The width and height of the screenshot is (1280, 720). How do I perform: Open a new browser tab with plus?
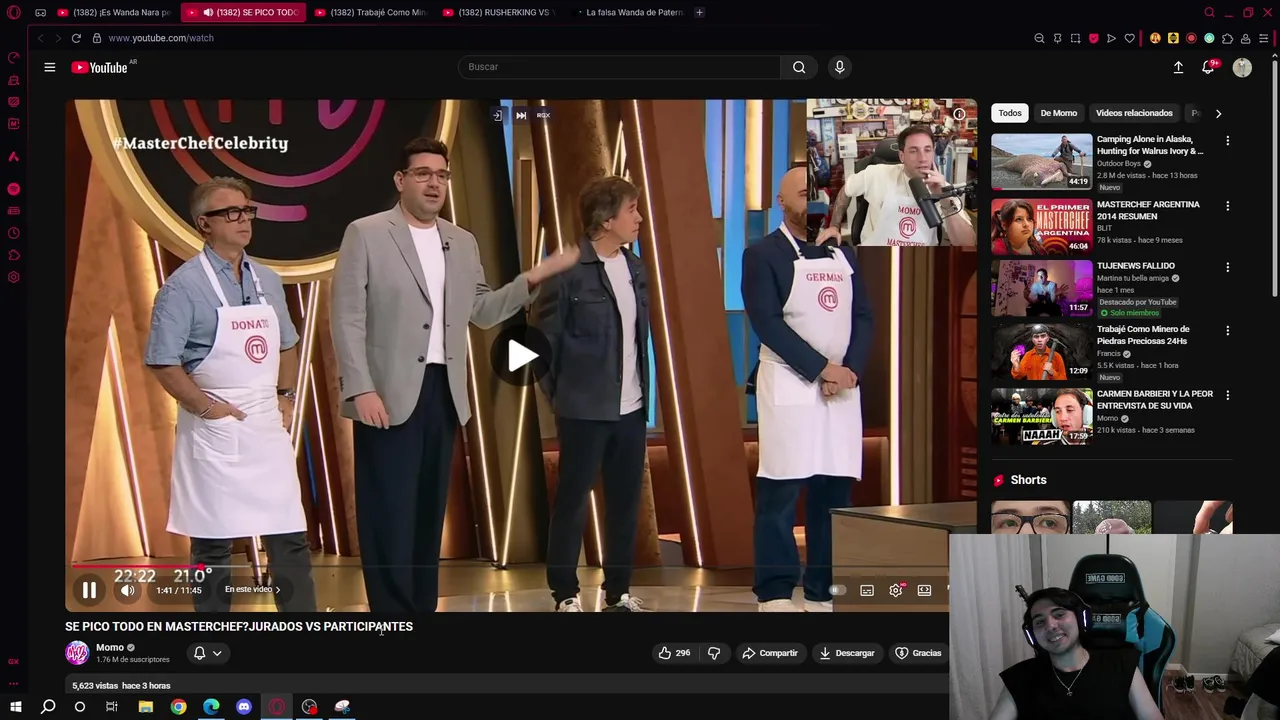pyautogui.click(x=699, y=12)
